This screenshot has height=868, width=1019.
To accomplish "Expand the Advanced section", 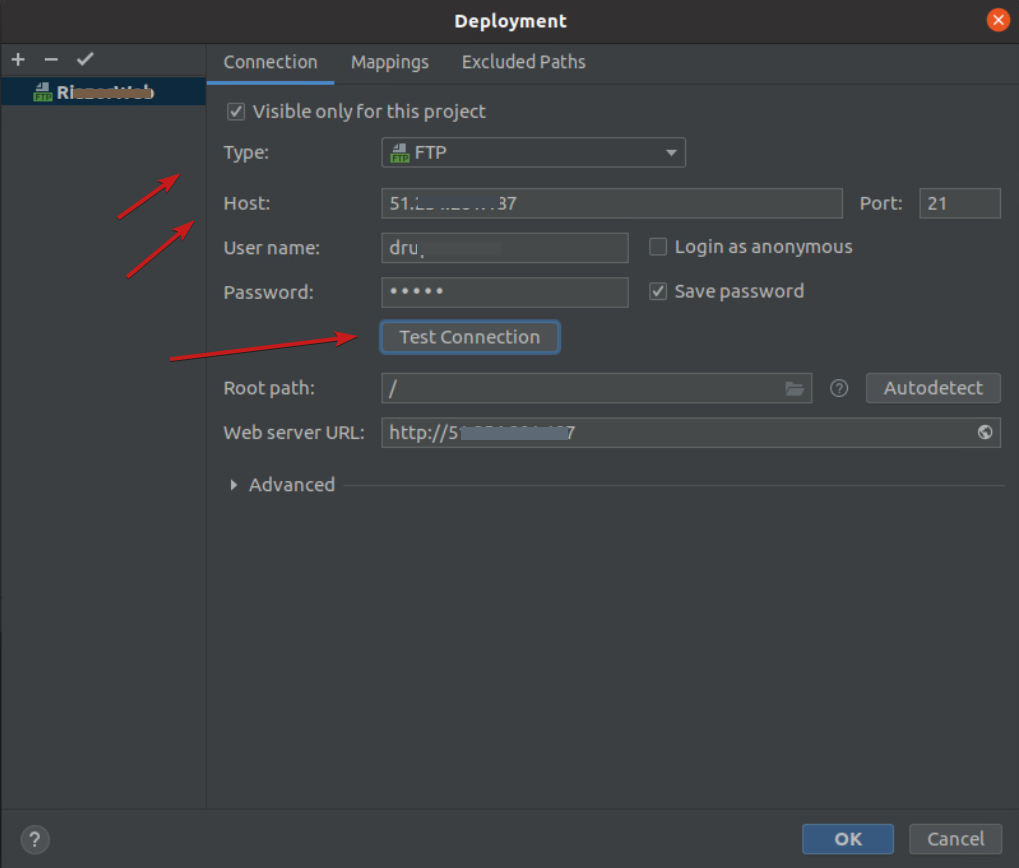I will click(x=234, y=485).
